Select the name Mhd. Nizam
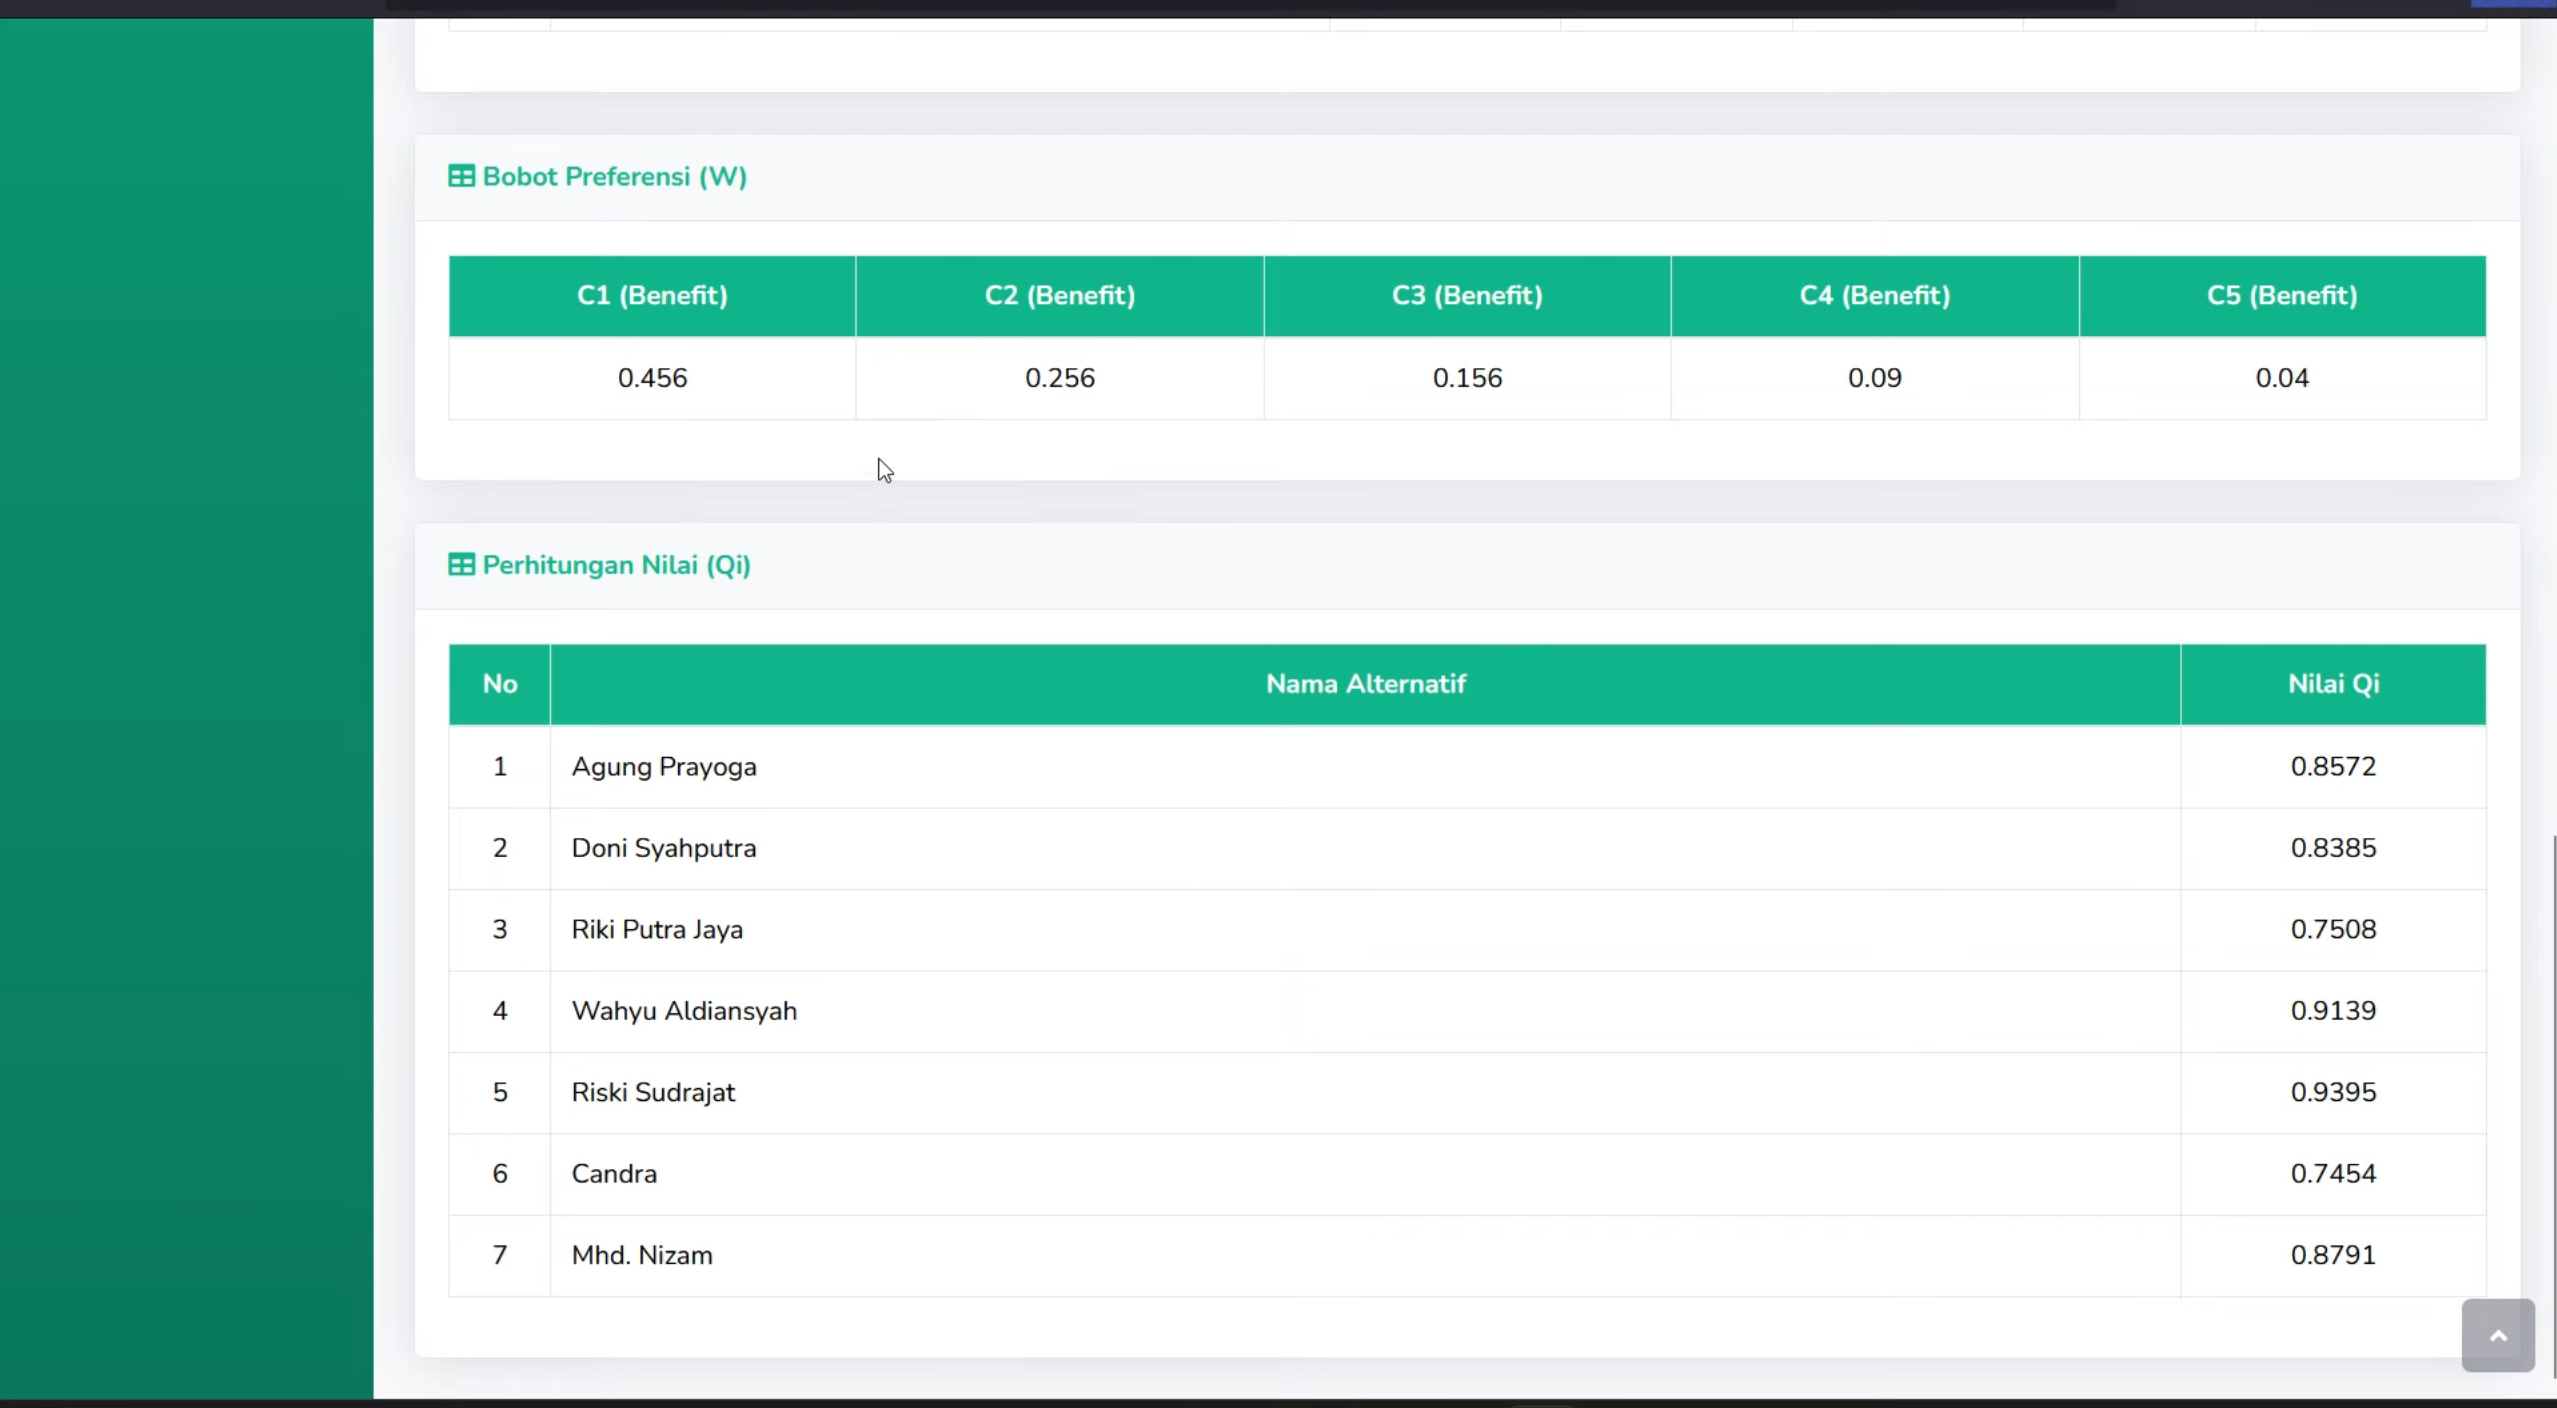The width and height of the screenshot is (2557, 1408). point(642,1255)
